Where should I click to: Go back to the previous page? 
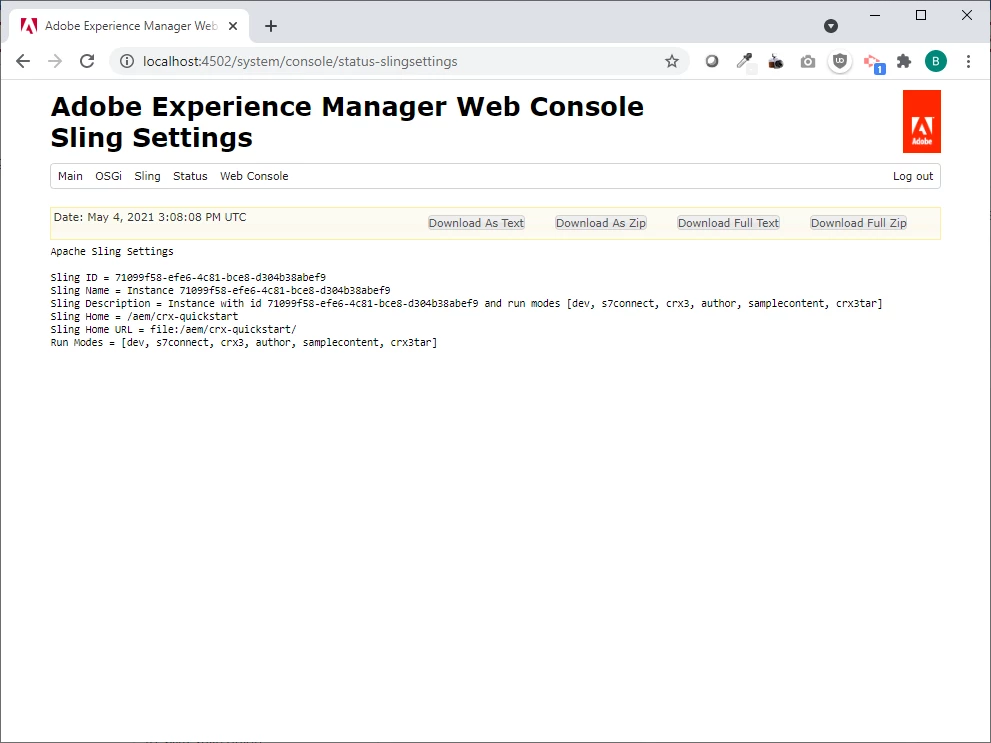pos(23,61)
